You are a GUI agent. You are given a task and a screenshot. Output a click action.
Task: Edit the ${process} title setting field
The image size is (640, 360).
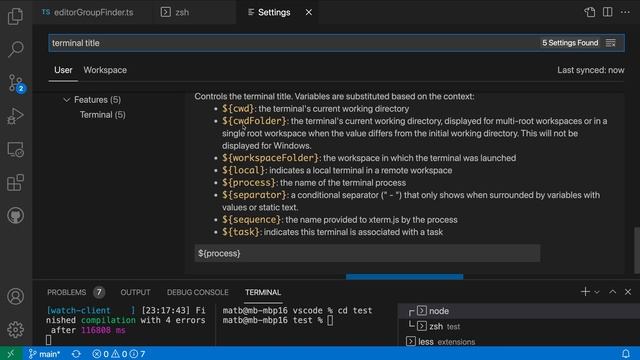(367, 253)
